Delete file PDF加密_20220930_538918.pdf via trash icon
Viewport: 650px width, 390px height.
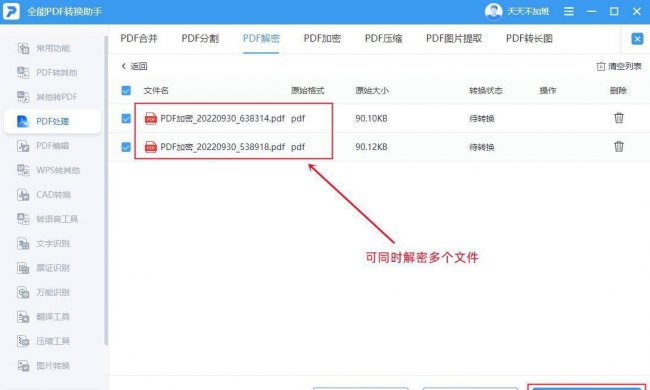[618, 146]
